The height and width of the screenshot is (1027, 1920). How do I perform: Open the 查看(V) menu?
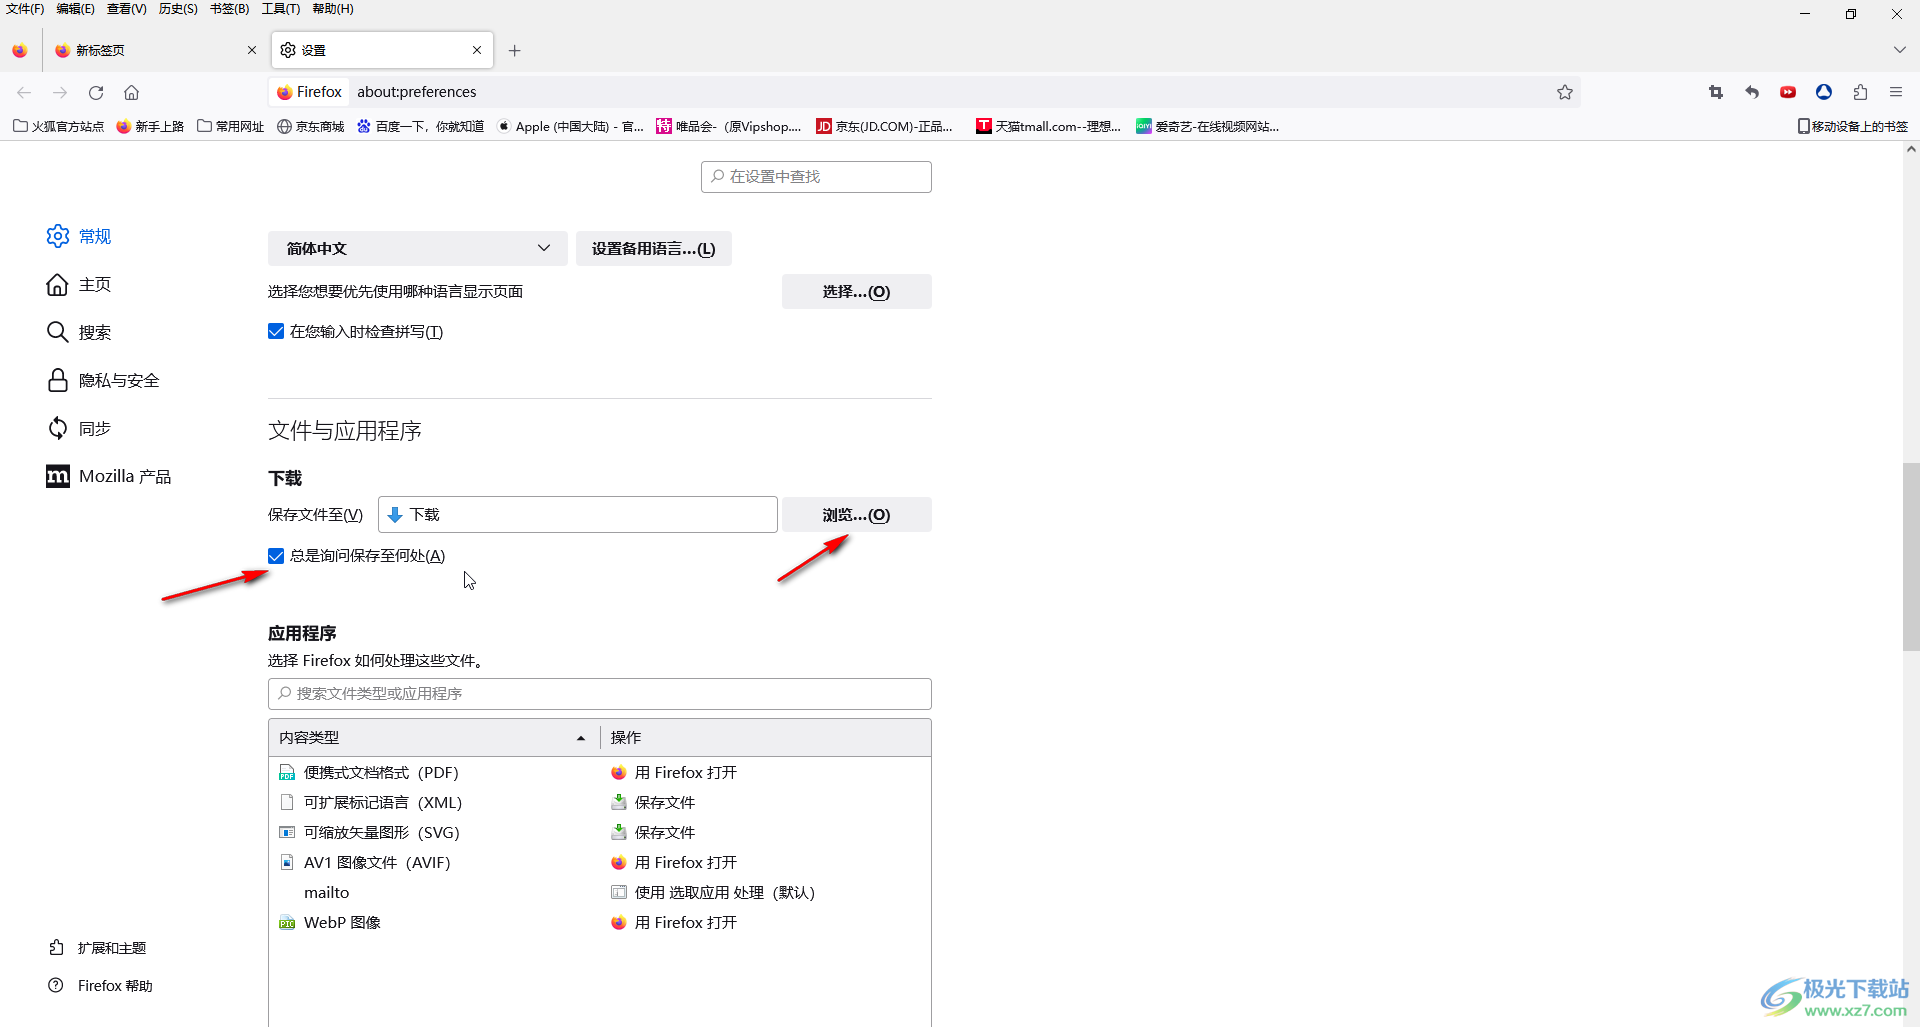click(127, 9)
